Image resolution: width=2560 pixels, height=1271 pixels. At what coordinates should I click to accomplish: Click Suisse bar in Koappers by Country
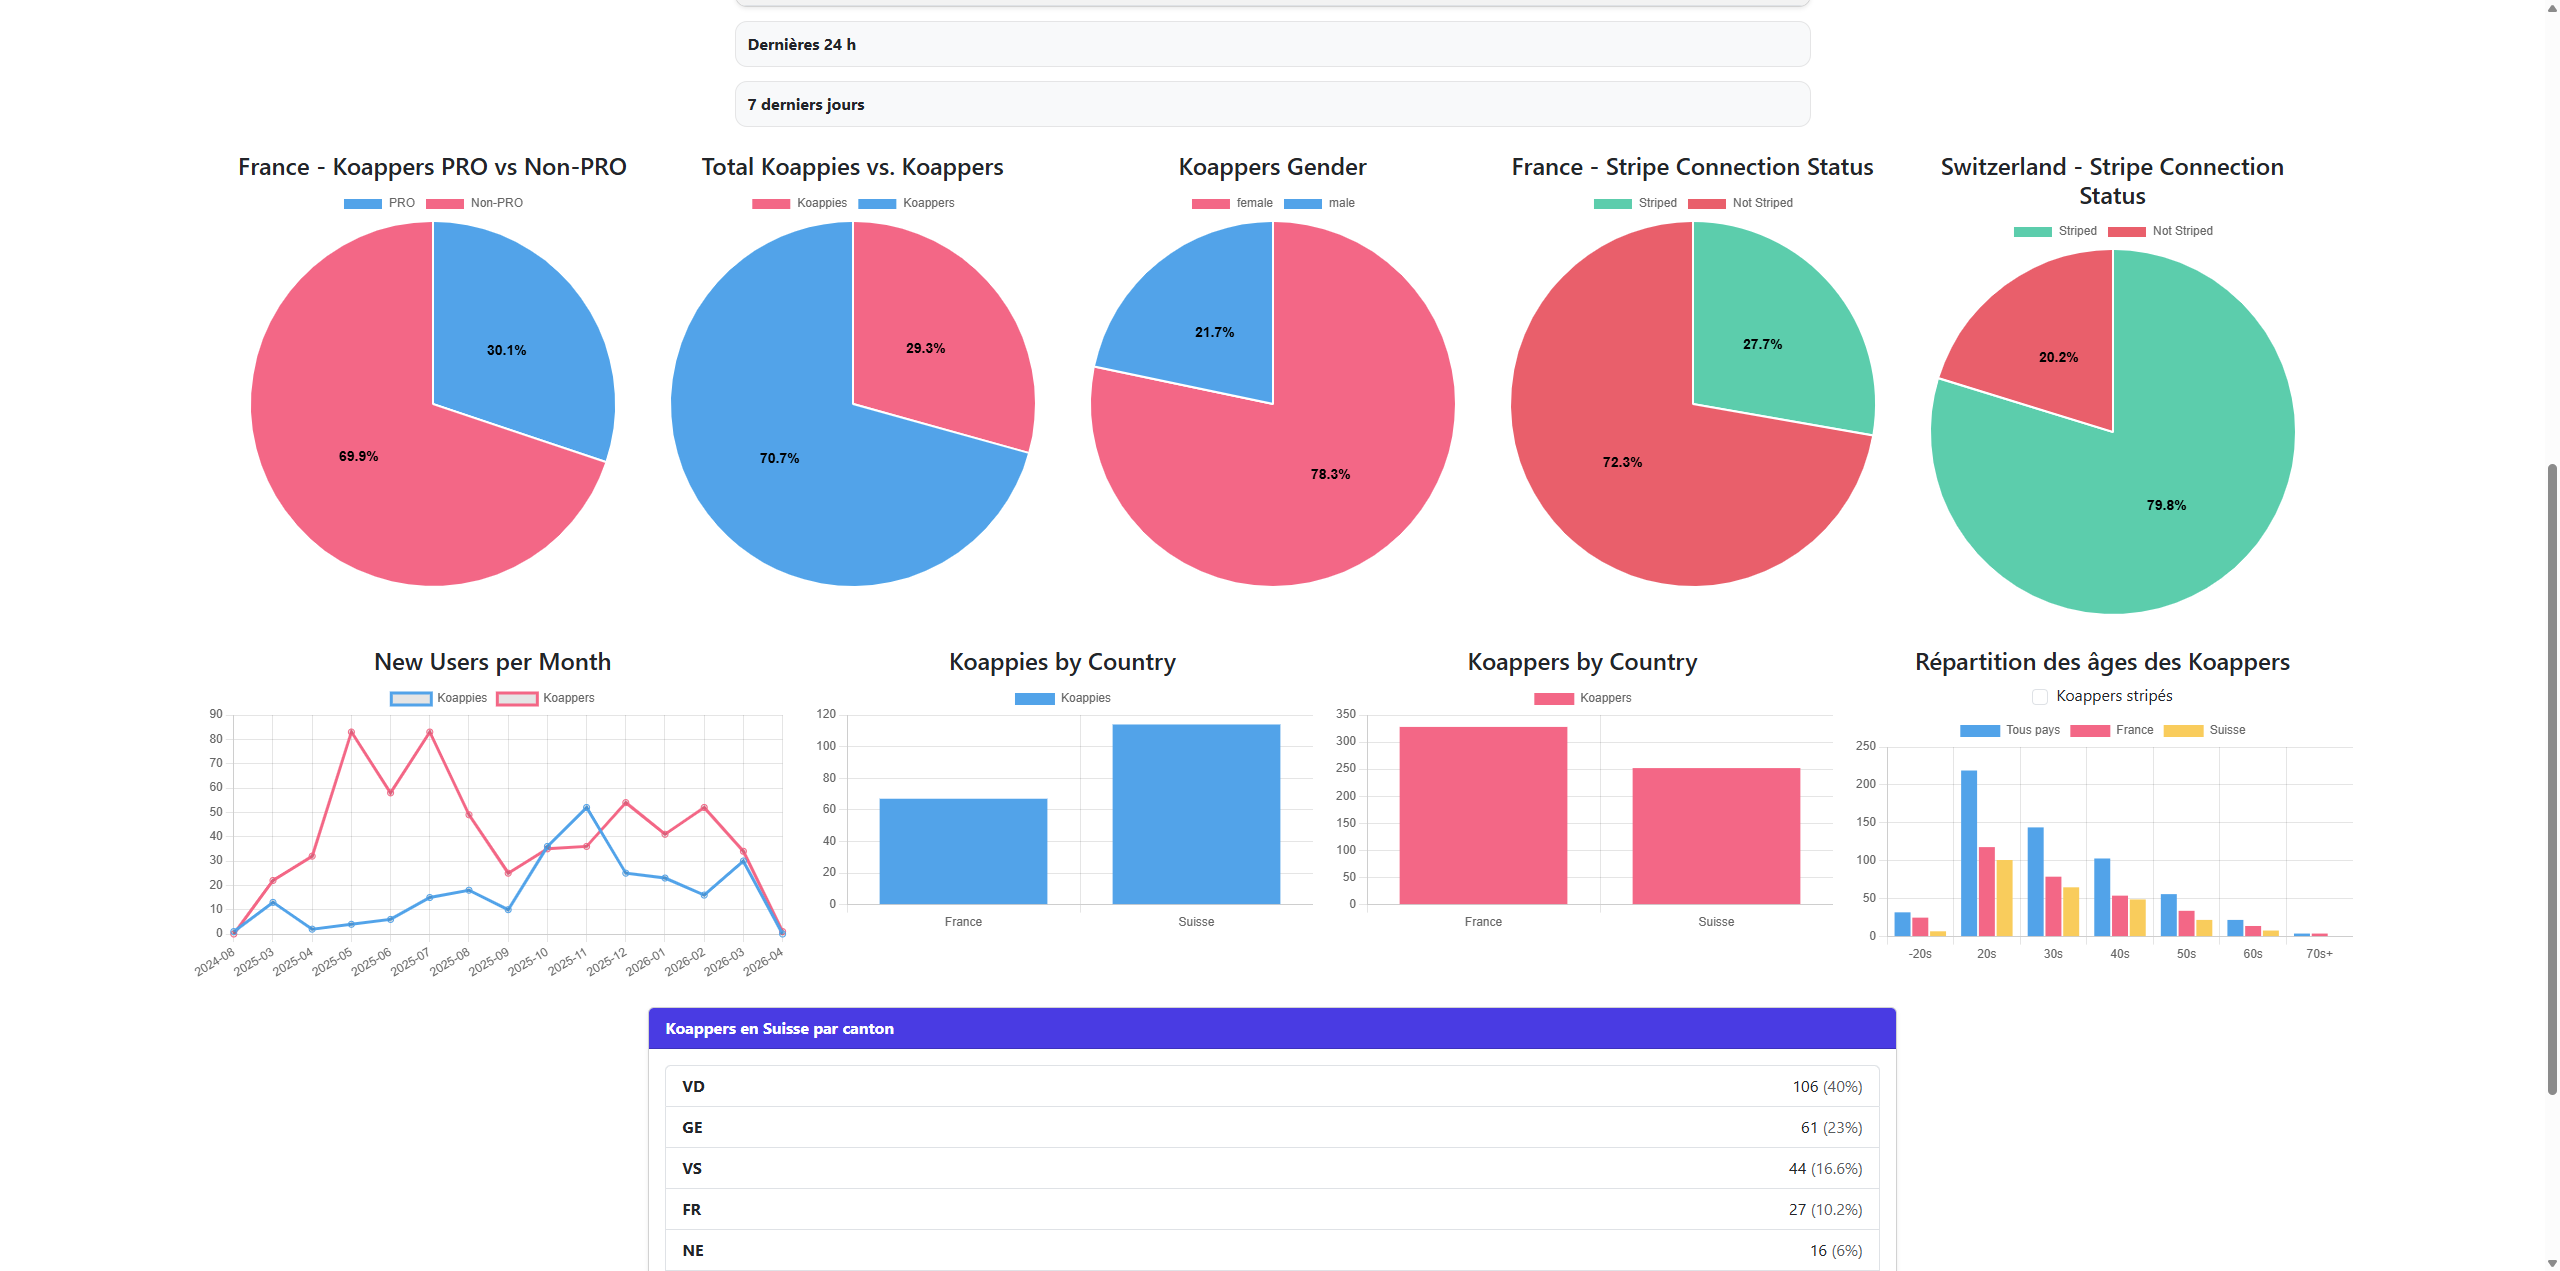[x=1716, y=836]
